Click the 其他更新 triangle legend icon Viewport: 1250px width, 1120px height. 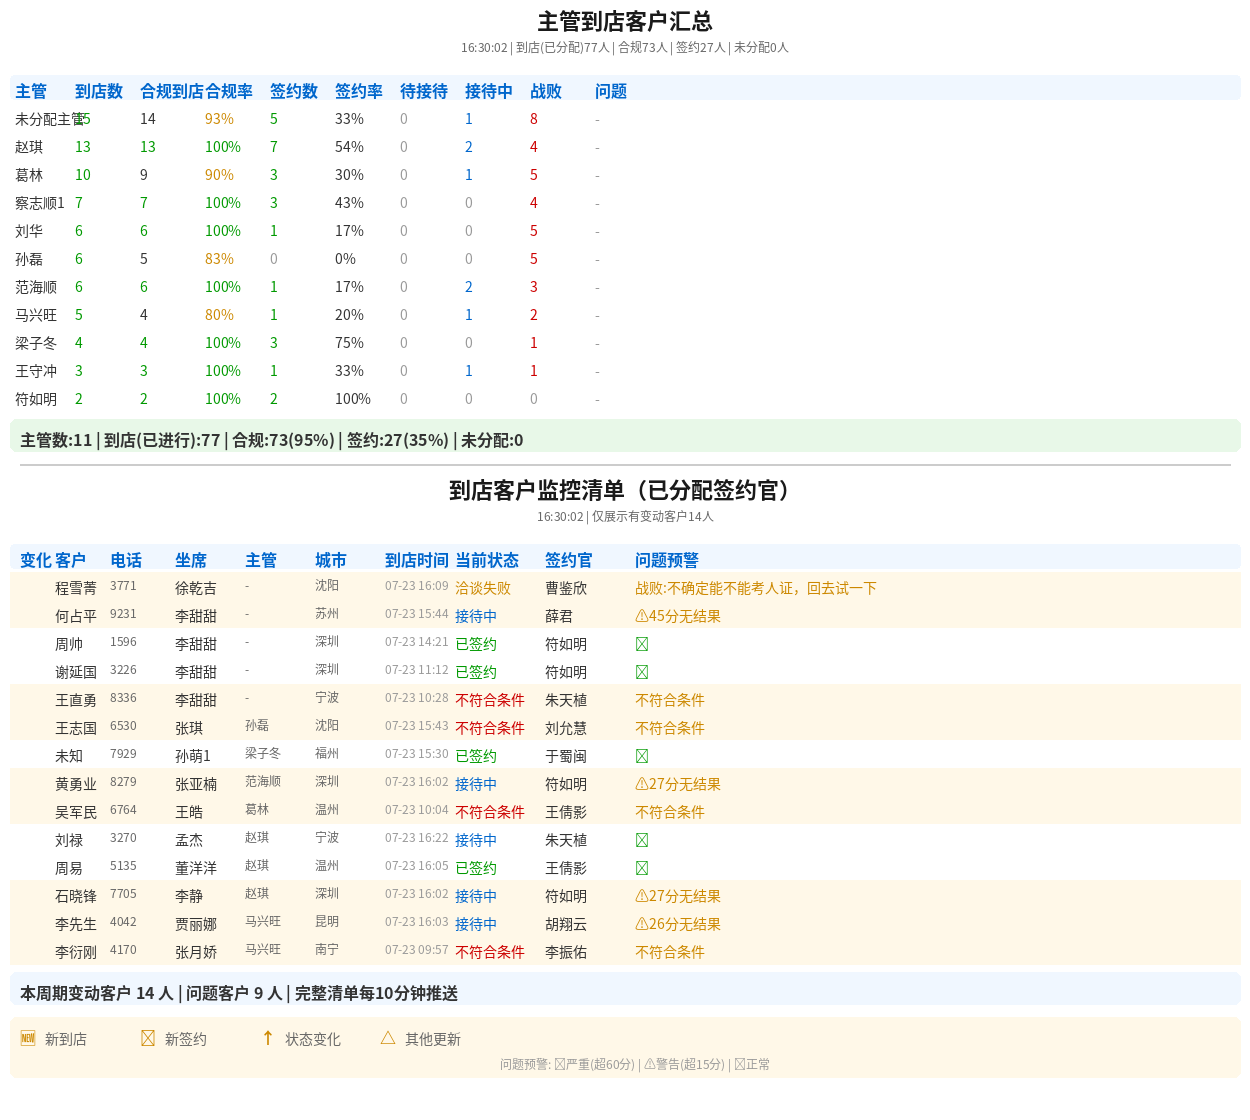pyautogui.click(x=388, y=1038)
